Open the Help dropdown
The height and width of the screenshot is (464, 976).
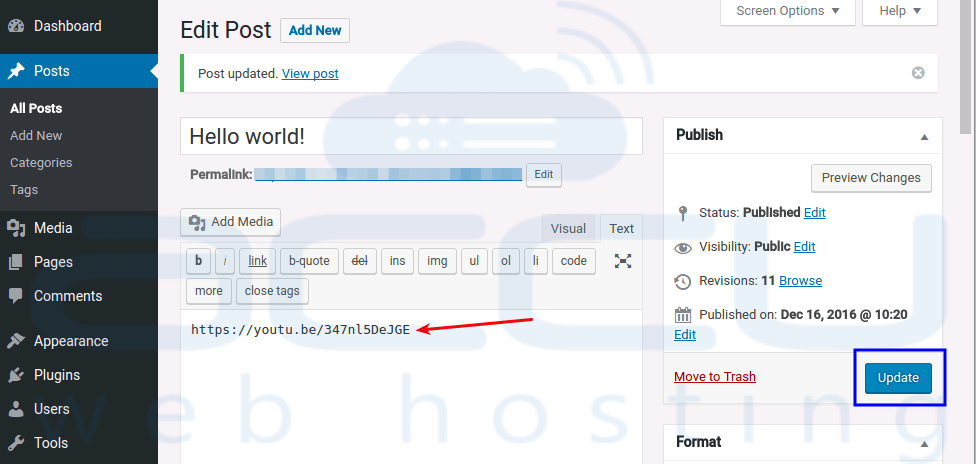[899, 11]
